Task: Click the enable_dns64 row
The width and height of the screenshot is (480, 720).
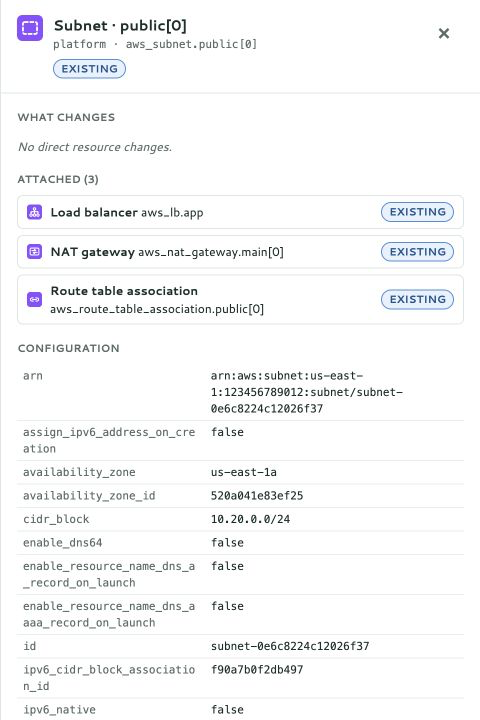Action: click(x=240, y=542)
